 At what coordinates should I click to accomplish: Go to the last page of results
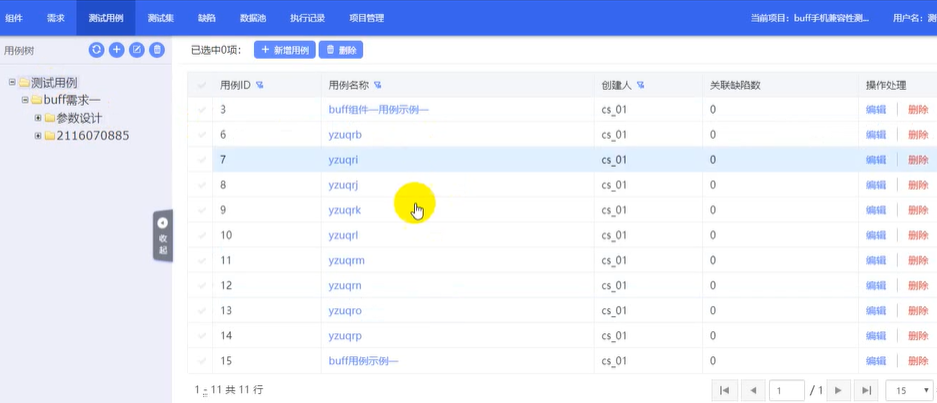click(867, 390)
